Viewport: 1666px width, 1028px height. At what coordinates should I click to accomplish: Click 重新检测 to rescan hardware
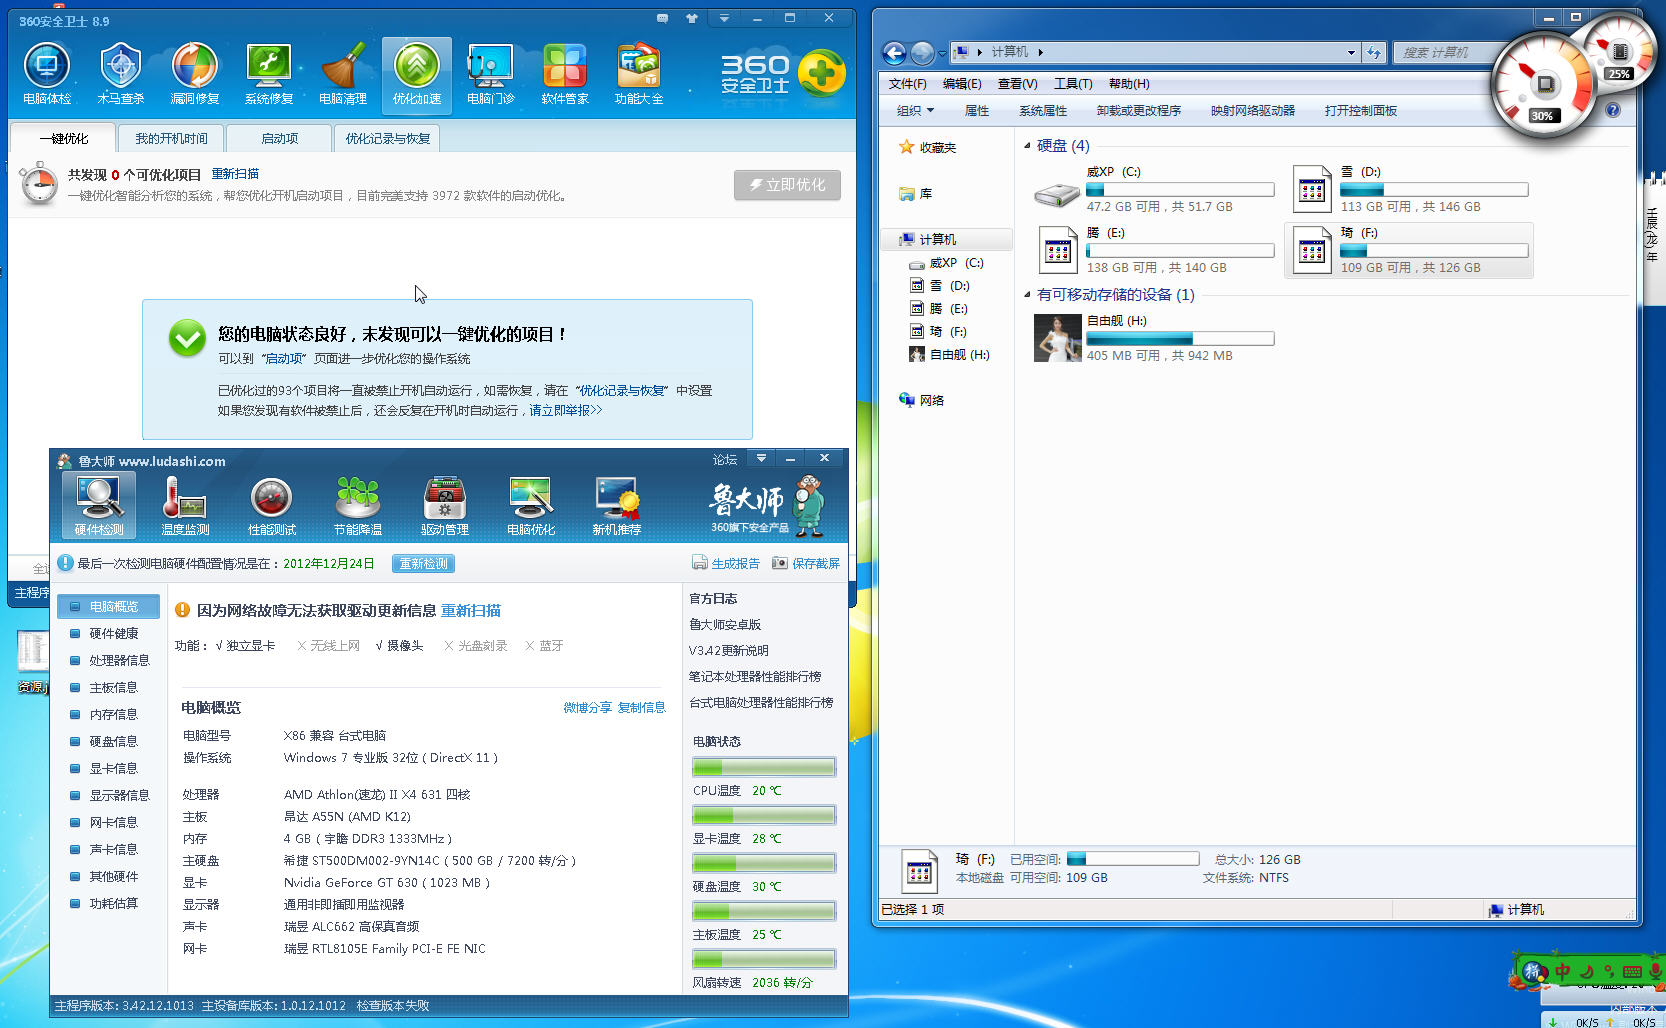click(422, 563)
